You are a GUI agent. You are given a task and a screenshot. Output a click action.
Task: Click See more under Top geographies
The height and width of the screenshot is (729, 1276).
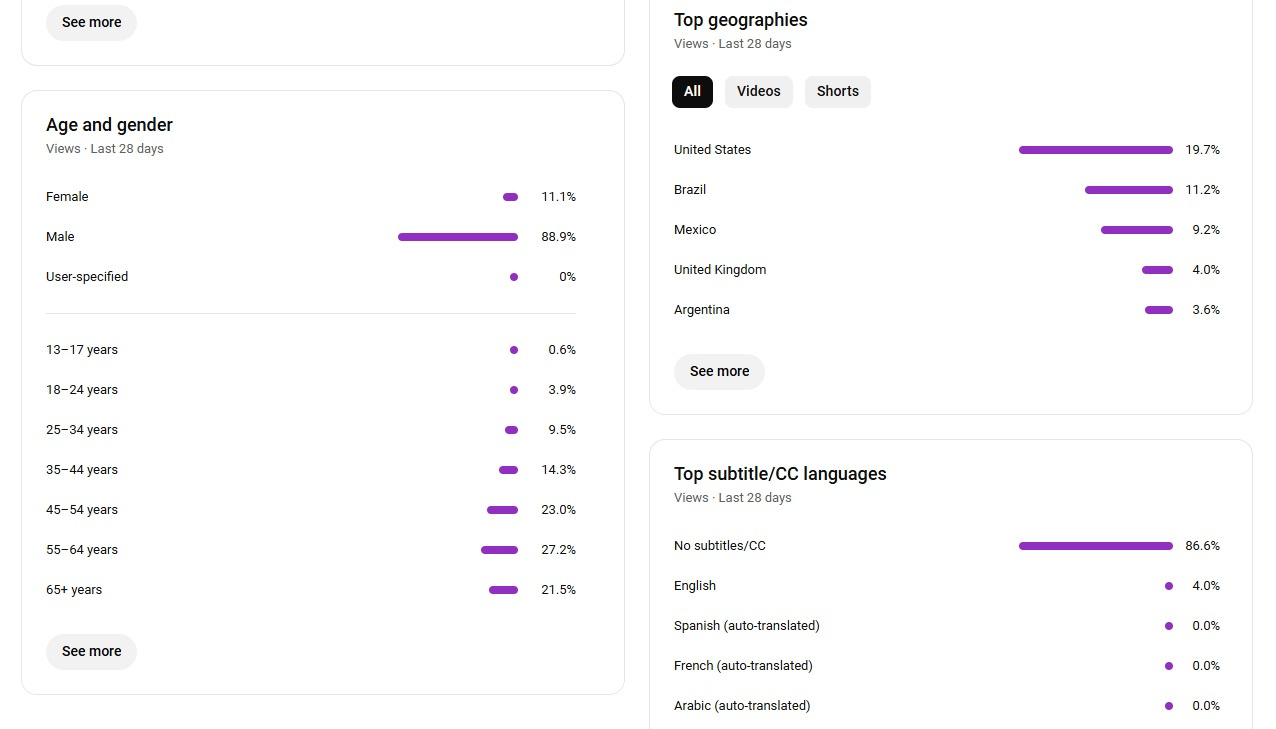pos(719,371)
